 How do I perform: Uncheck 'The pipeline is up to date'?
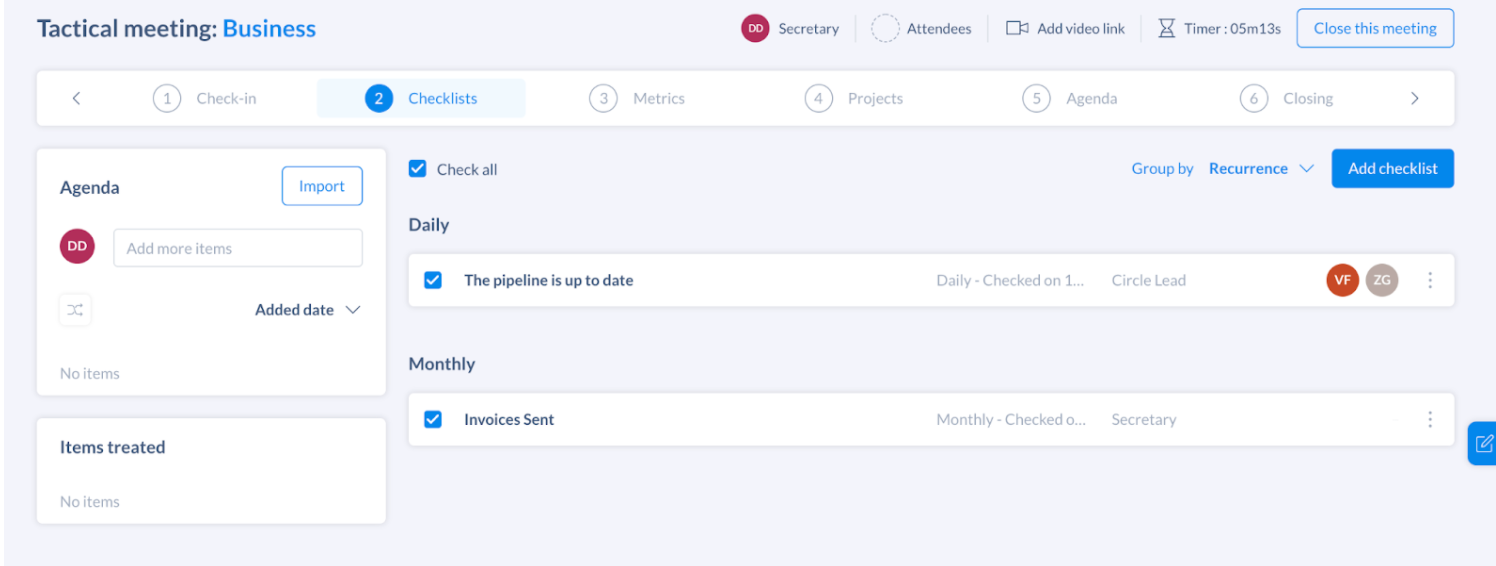point(433,280)
